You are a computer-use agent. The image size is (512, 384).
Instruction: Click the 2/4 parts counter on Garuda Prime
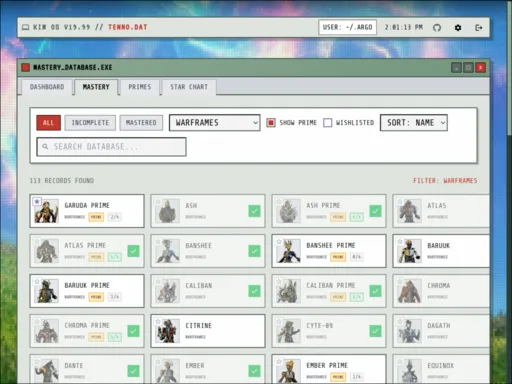click(115, 217)
